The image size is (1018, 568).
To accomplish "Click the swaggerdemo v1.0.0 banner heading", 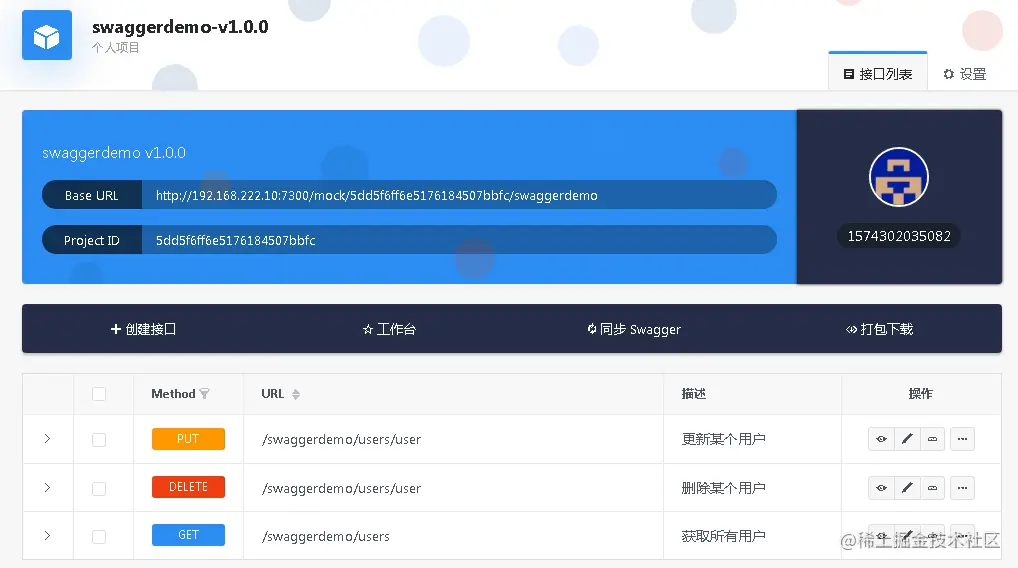I will [114, 153].
